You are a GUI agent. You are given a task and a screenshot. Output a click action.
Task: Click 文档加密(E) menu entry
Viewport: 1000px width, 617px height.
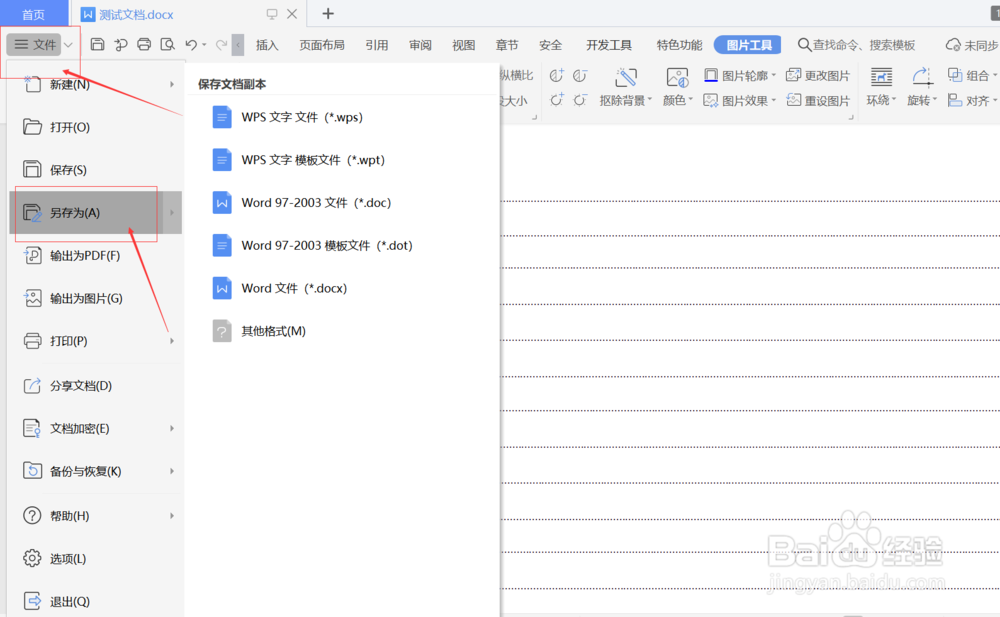(96, 428)
